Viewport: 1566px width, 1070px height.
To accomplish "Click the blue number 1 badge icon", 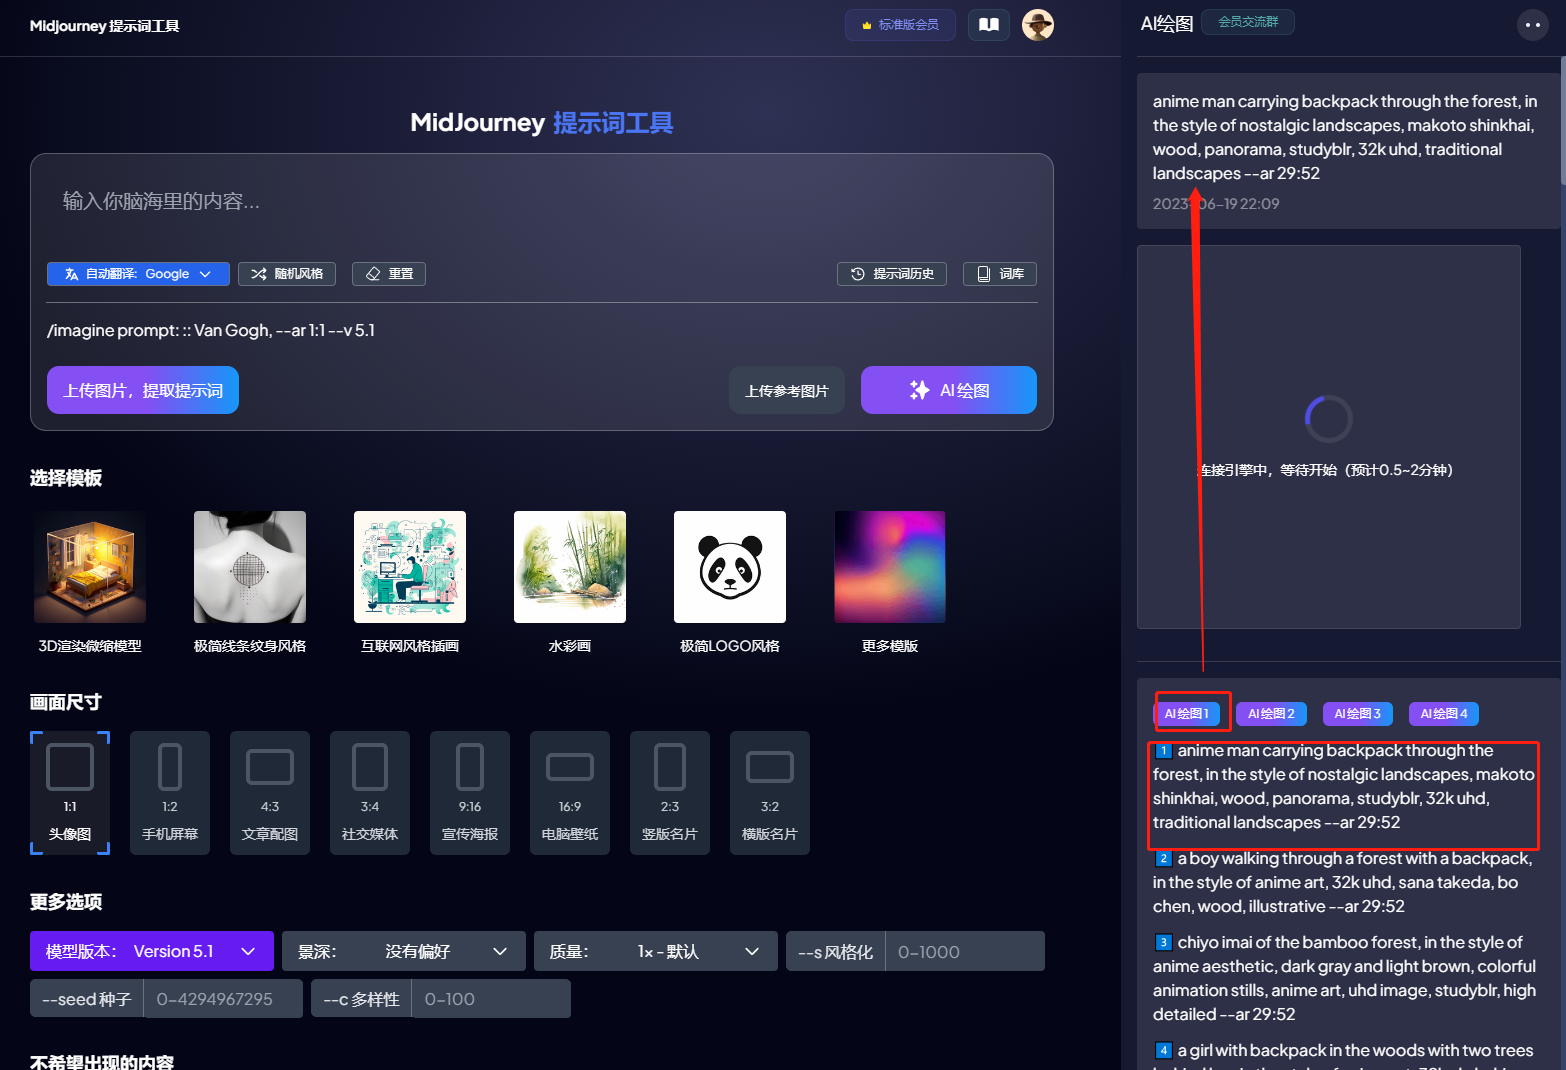I will click(x=1164, y=751).
